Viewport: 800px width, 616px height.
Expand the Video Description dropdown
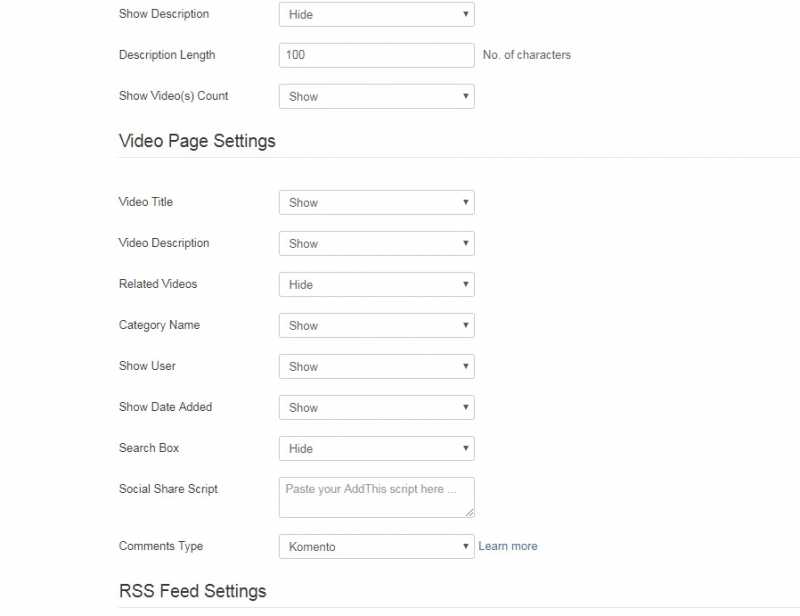click(376, 244)
